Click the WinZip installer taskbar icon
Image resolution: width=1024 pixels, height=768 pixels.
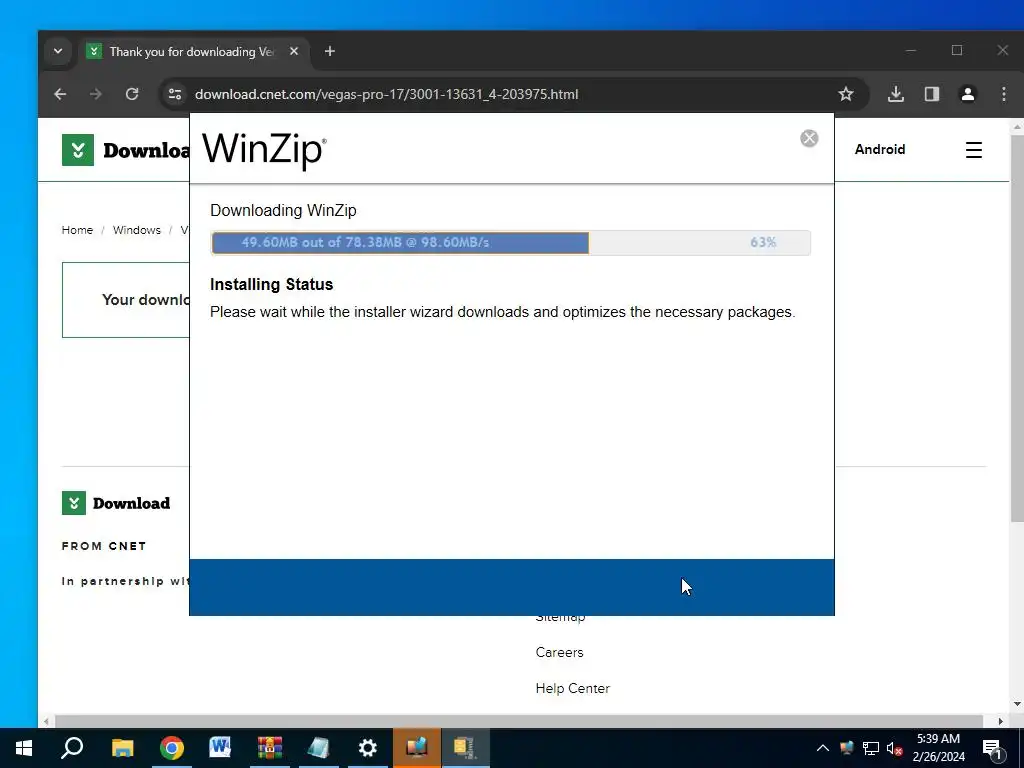[465, 748]
